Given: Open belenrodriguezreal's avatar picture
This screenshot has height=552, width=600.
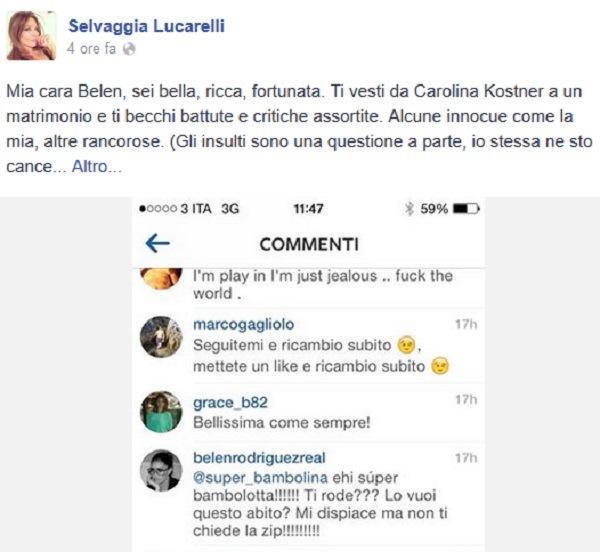Looking at the screenshot, I should pyautogui.click(x=161, y=471).
